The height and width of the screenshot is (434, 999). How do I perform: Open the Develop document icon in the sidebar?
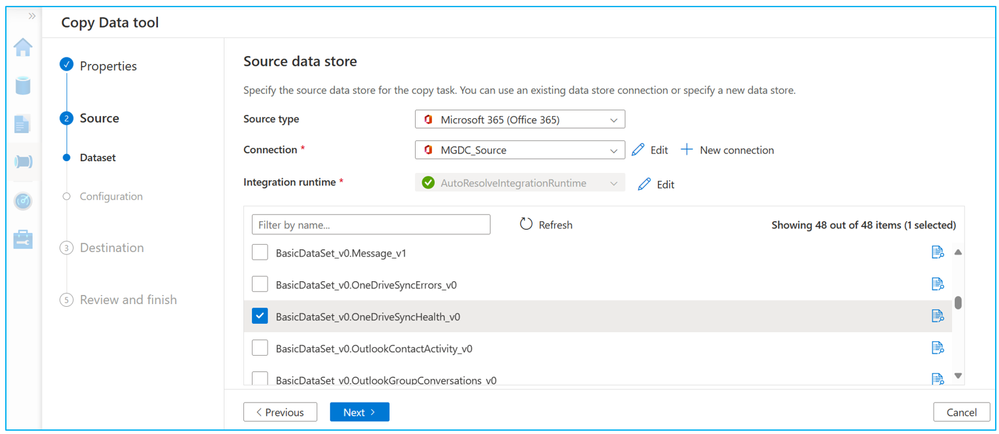click(23, 124)
